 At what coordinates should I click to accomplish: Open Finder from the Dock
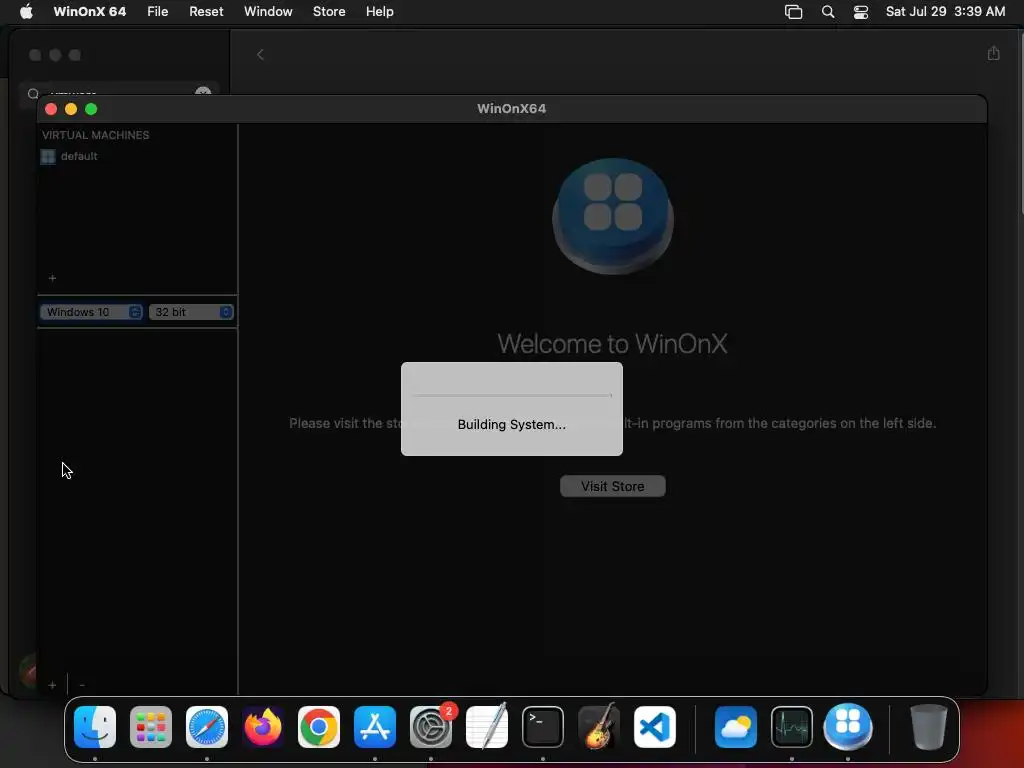[x=95, y=727]
